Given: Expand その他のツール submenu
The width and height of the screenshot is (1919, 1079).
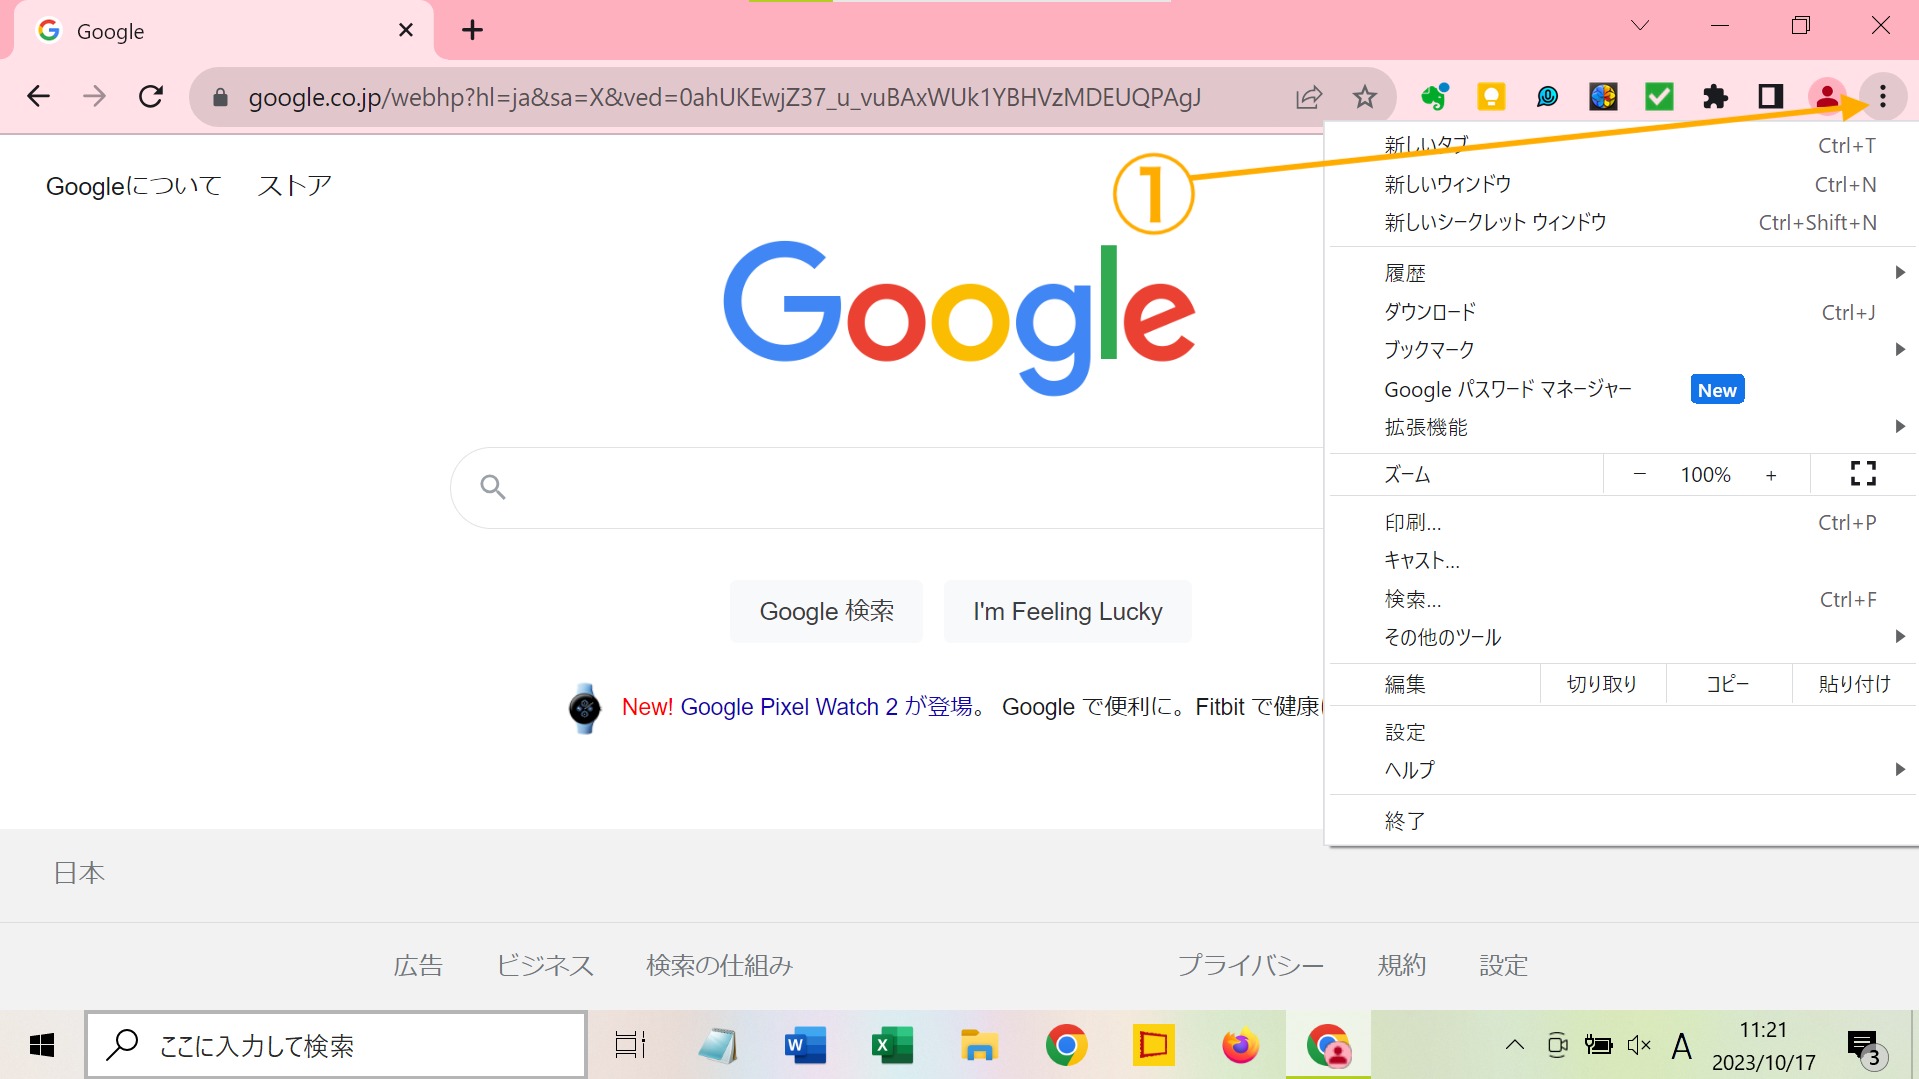Looking at the screenshot, I should point(1620,637).
